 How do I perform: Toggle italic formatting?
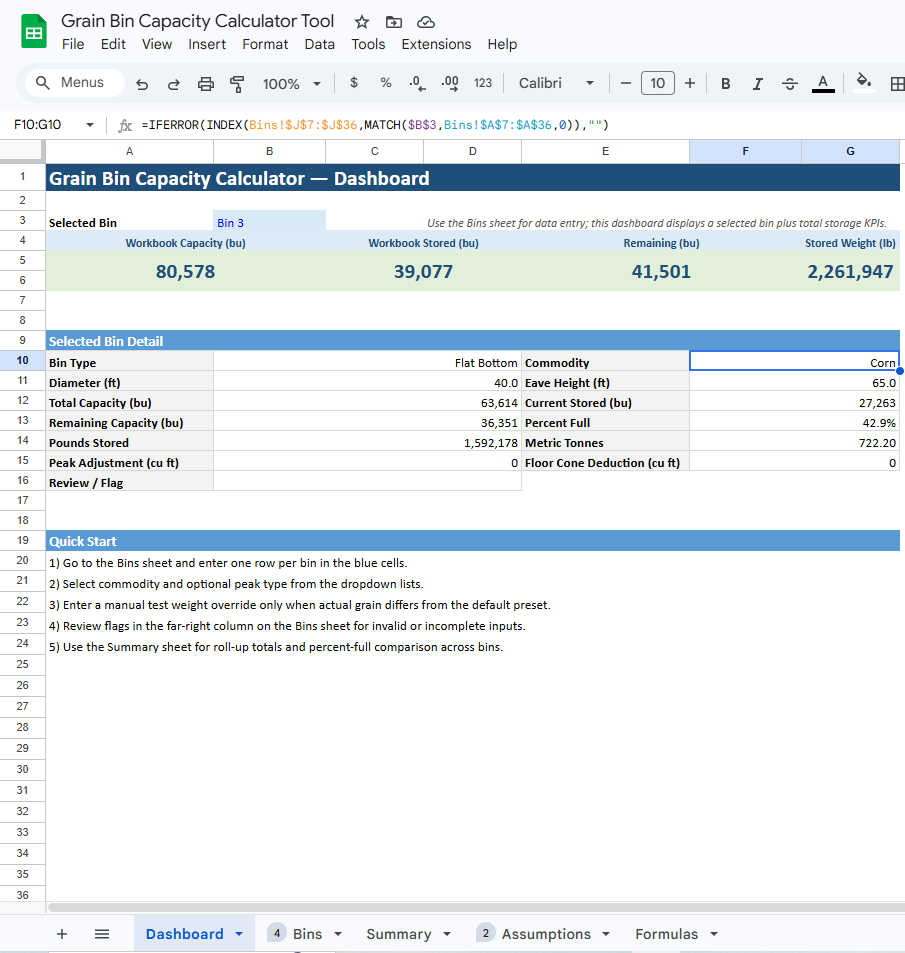pyautogui.click(x=757, y=84)
